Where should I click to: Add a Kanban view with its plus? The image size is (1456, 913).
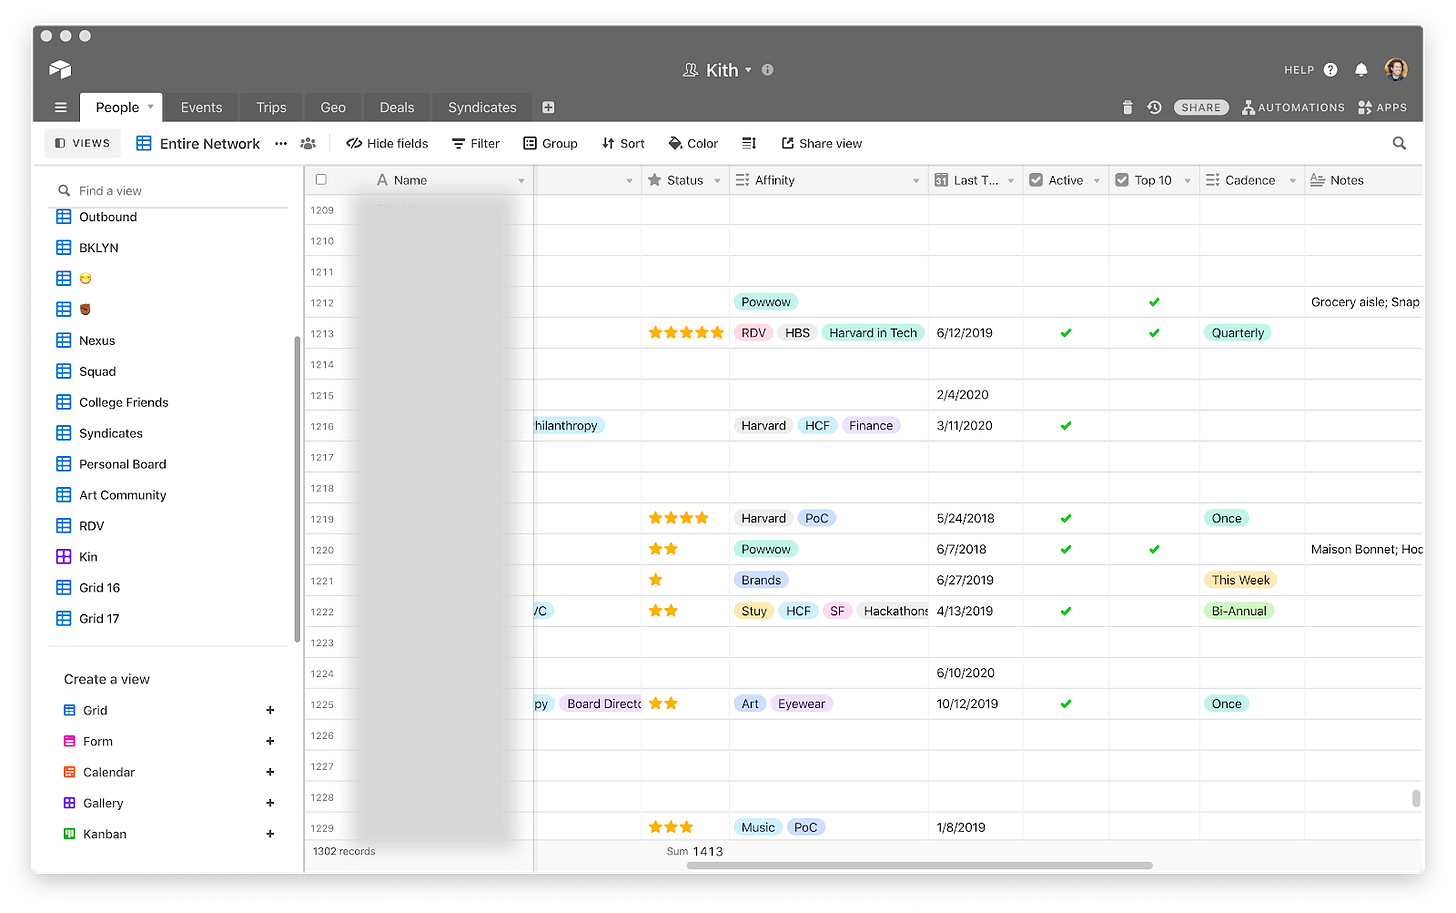pyautogui.click(x=270, y=835)
